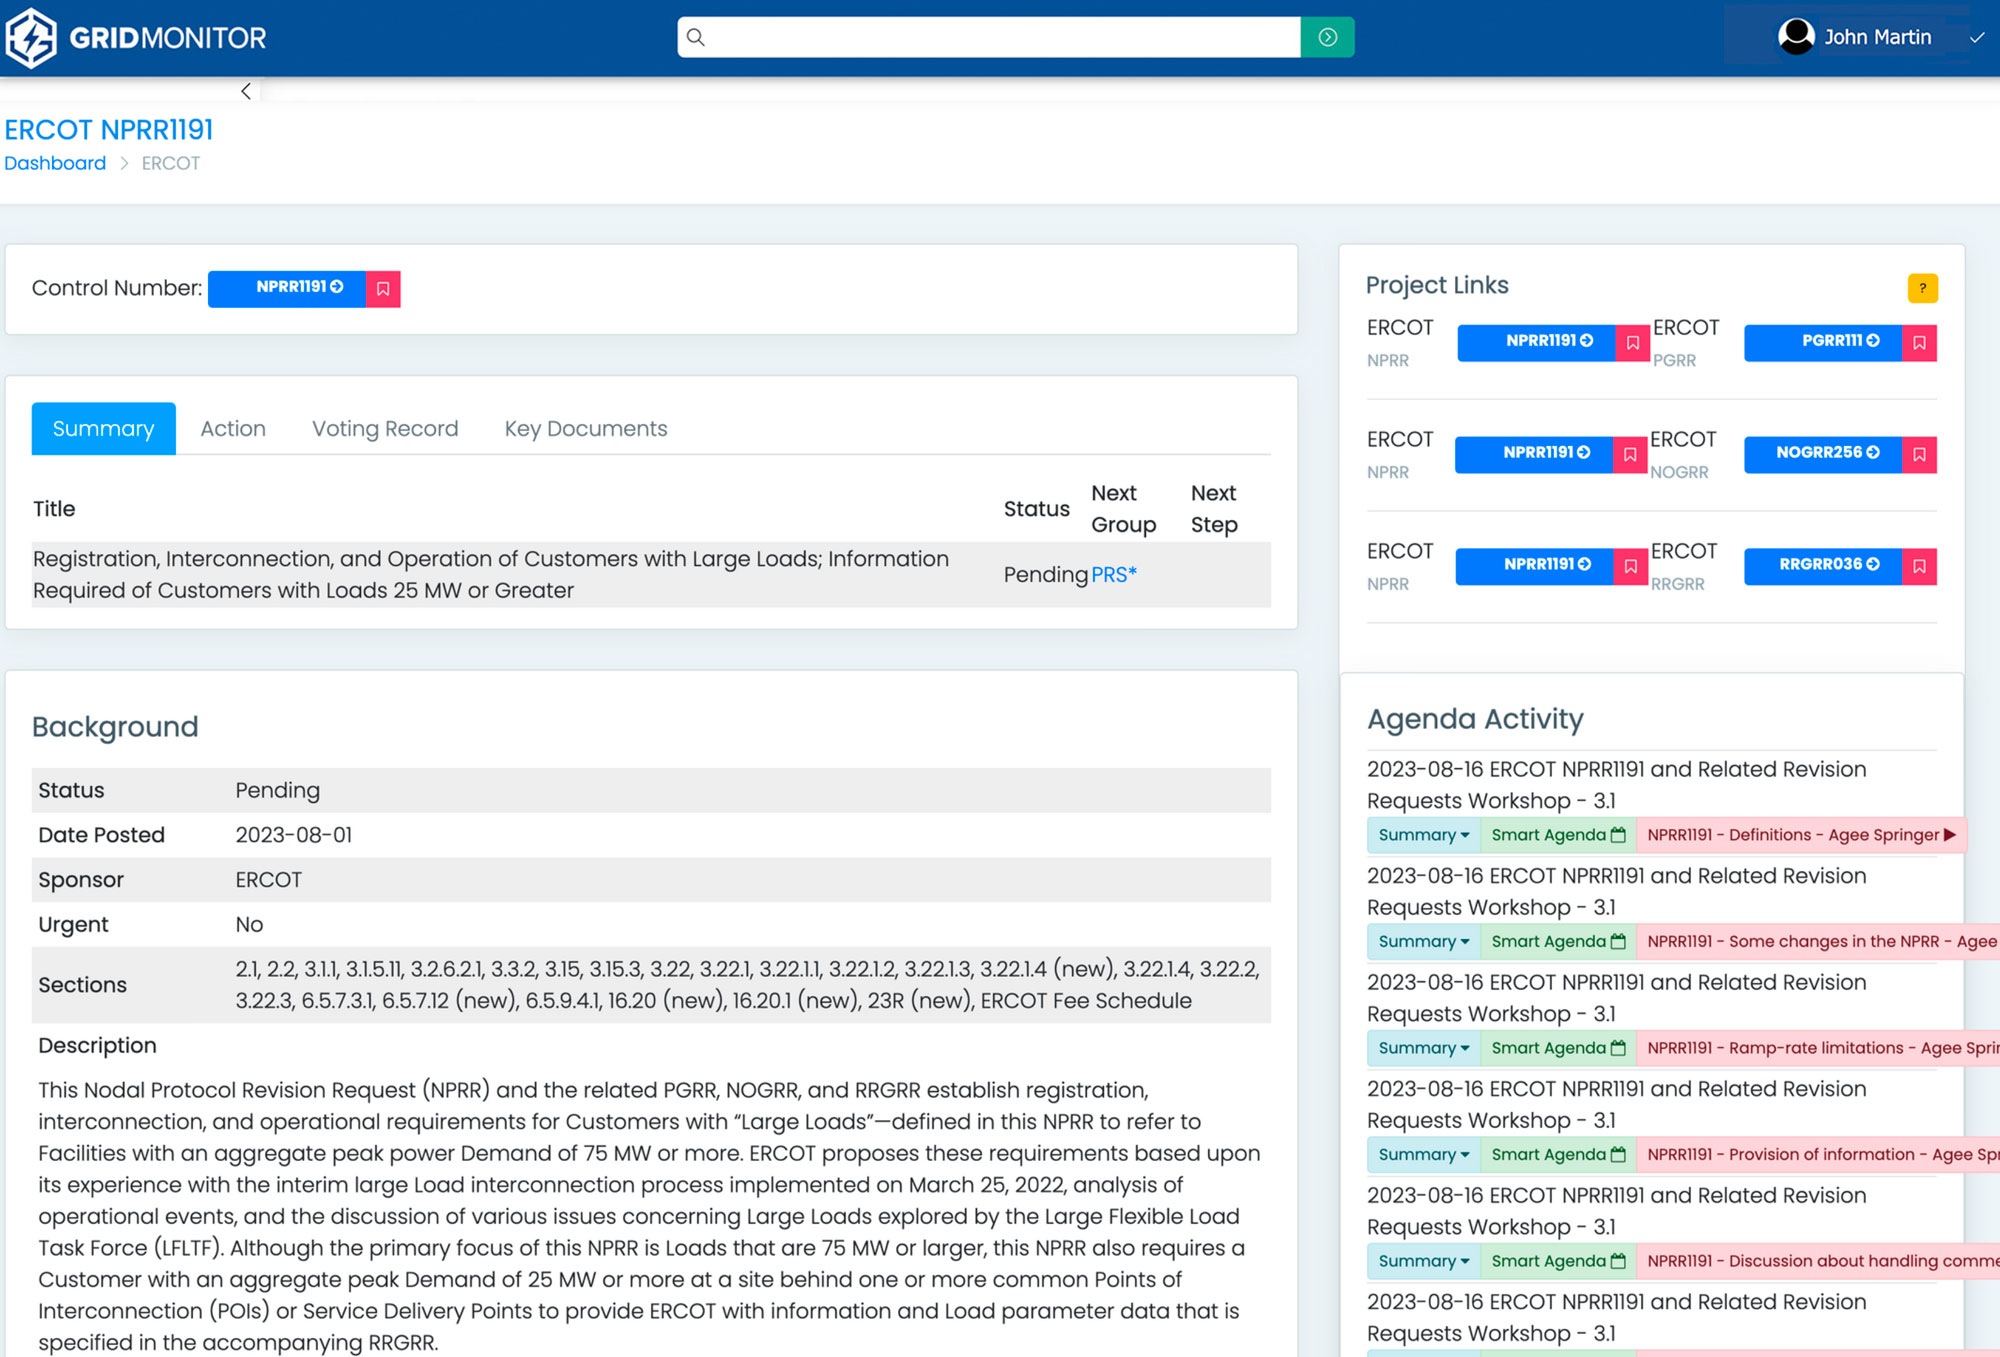Image resolution: width=2000 pixels, height=1357 pixels.
Task: Click the Urgent value No
Action: click(x=249, y=925)
